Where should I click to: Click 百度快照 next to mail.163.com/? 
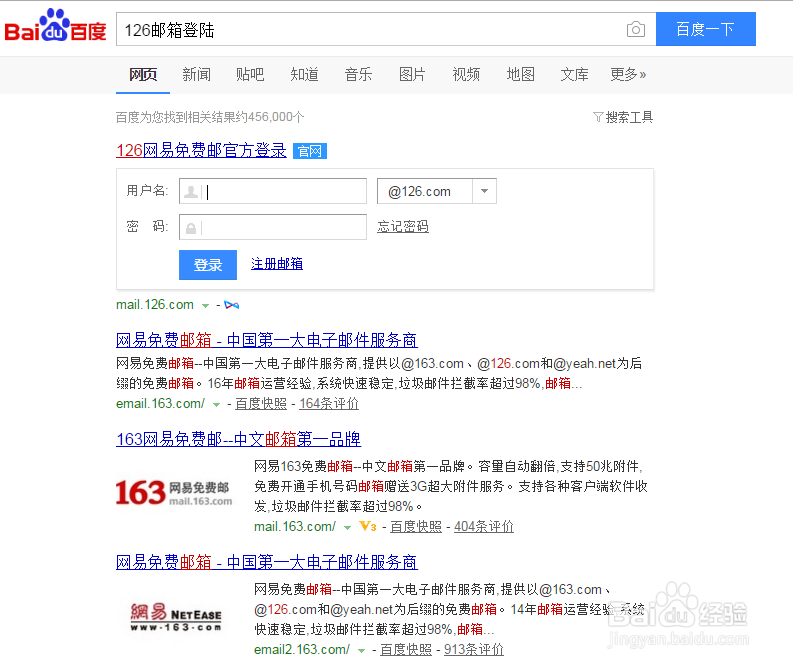(416, 526)
